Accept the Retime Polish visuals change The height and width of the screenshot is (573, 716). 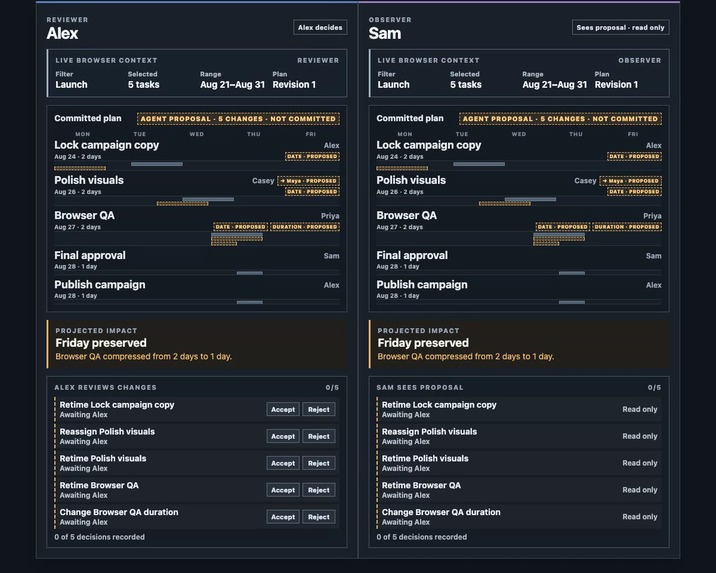283,463
